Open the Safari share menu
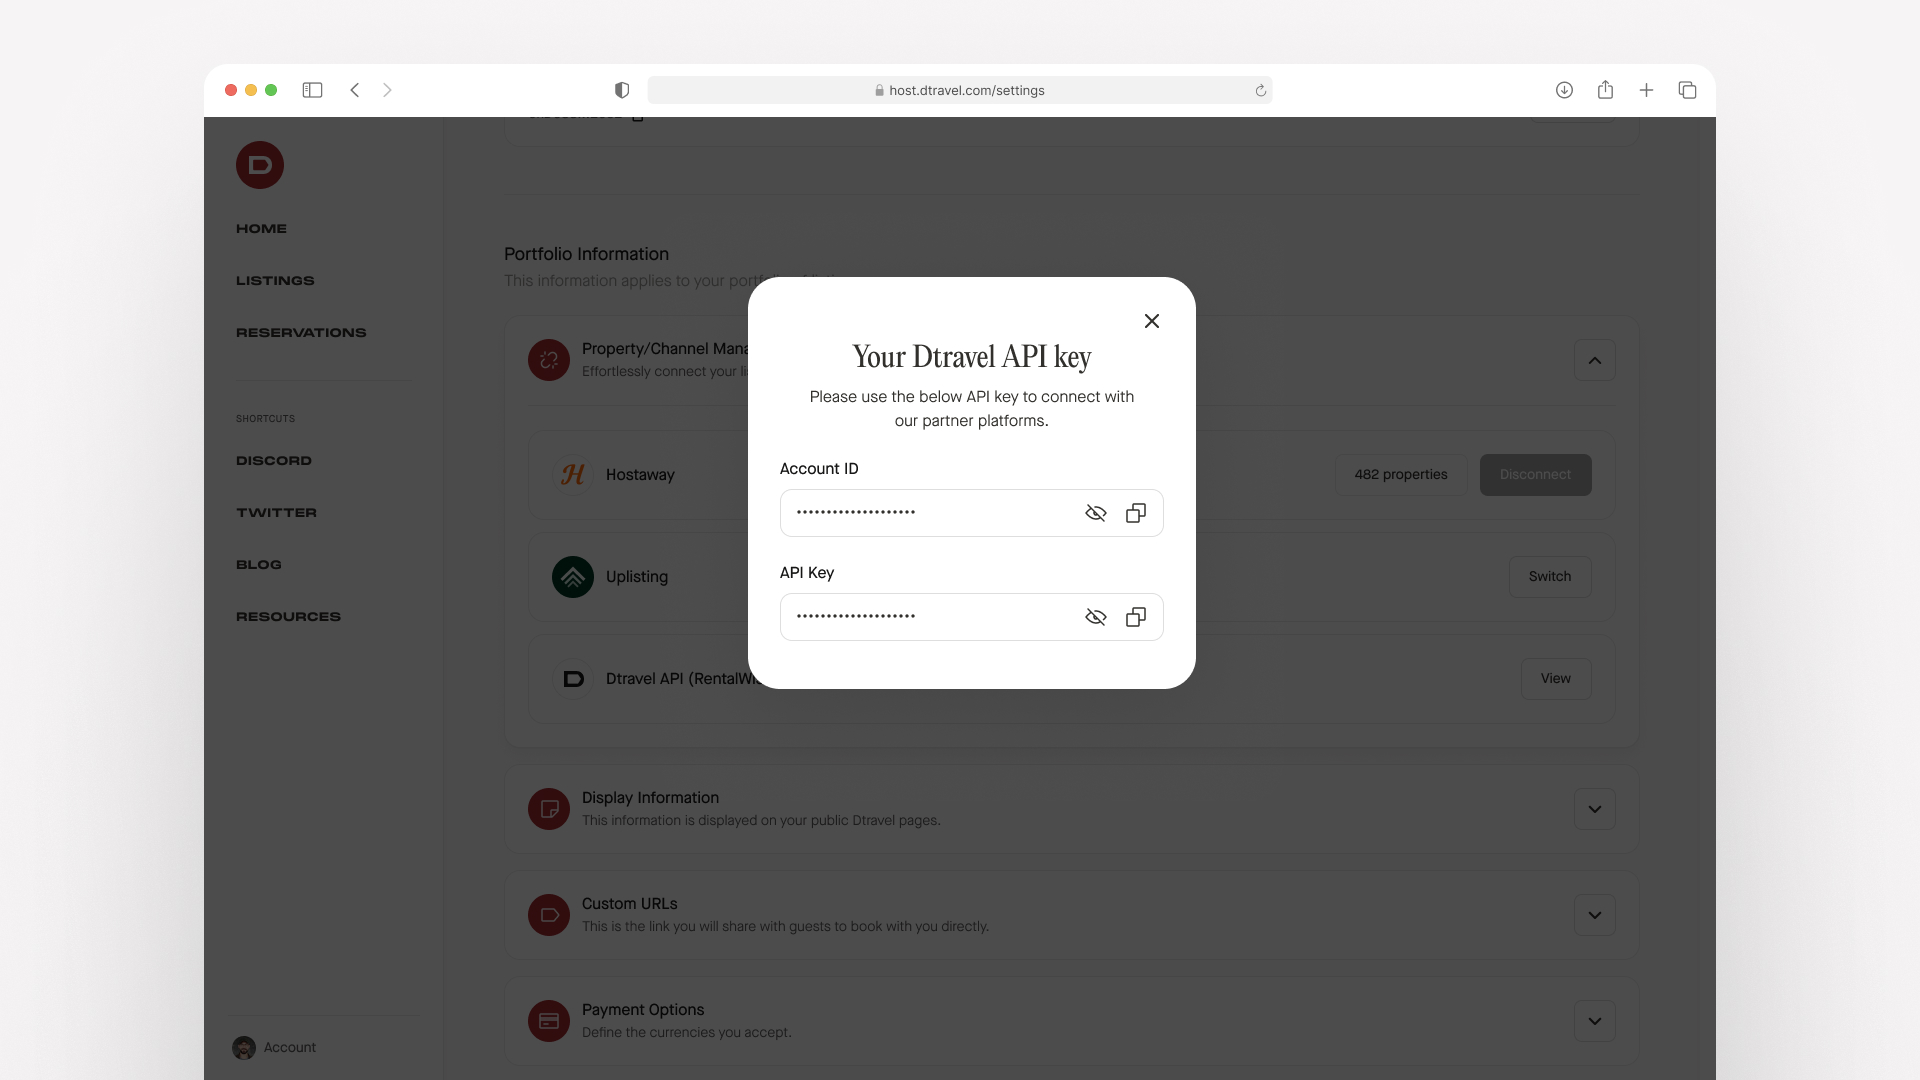This screenshot has width=1920, height=1080. (x=1605, y=89)
